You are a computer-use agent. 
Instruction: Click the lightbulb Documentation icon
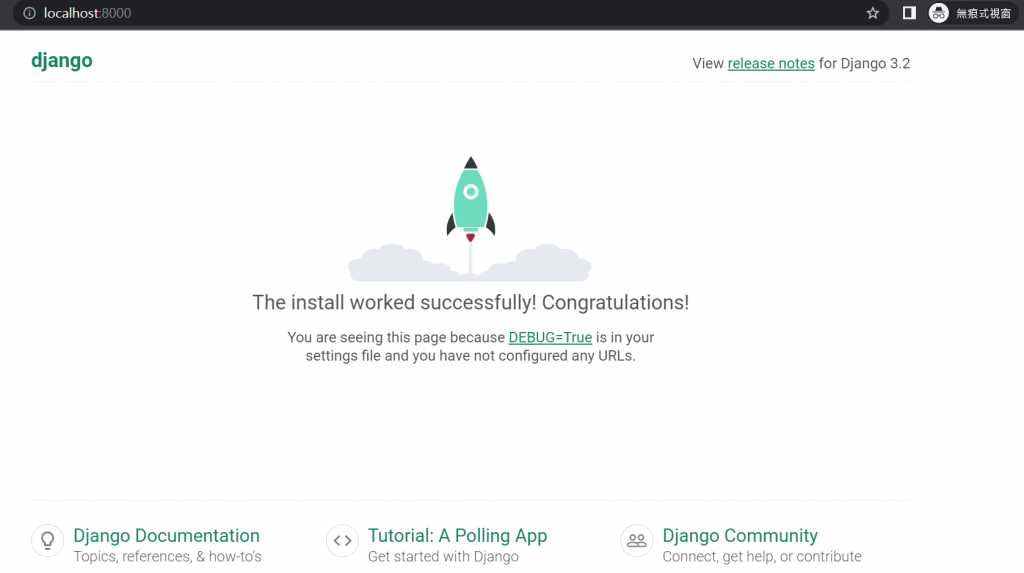[x=48, y=540]
